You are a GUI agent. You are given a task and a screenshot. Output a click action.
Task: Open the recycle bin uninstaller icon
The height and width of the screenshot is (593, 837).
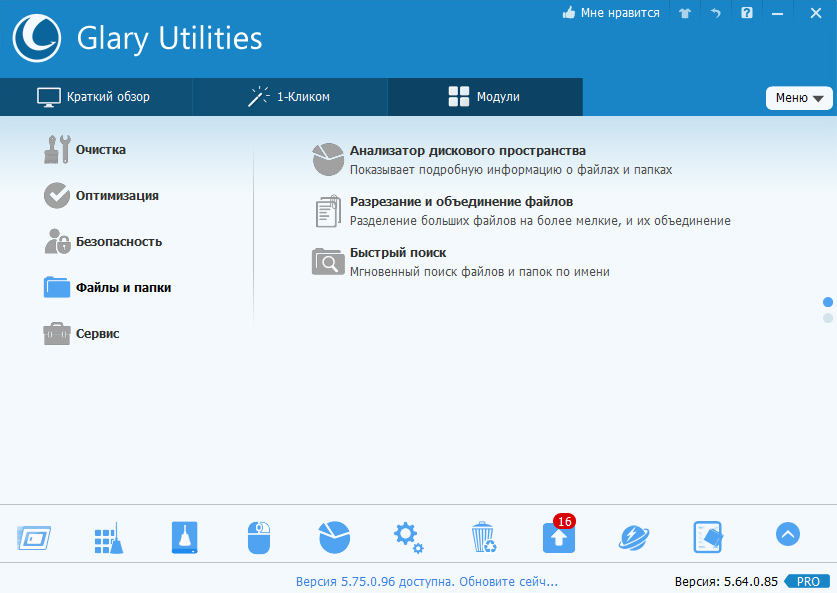point(483,537)
